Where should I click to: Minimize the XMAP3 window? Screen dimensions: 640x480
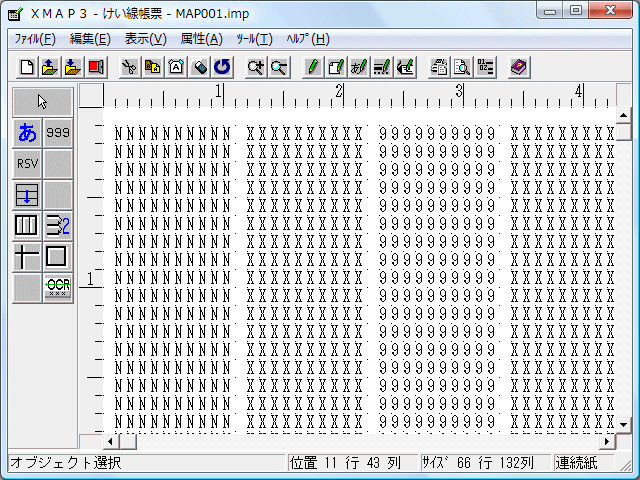pyautogui.click(x=550, y=11)
